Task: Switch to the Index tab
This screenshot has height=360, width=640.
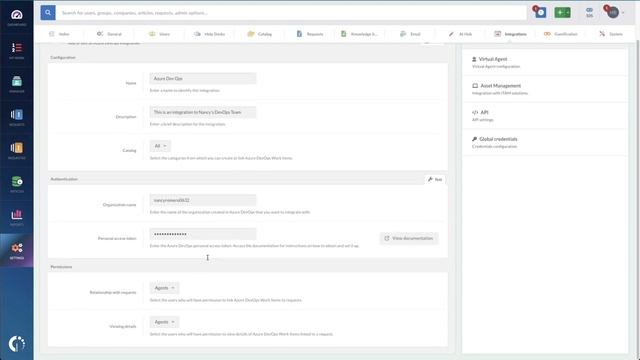Action: point(60,34)
